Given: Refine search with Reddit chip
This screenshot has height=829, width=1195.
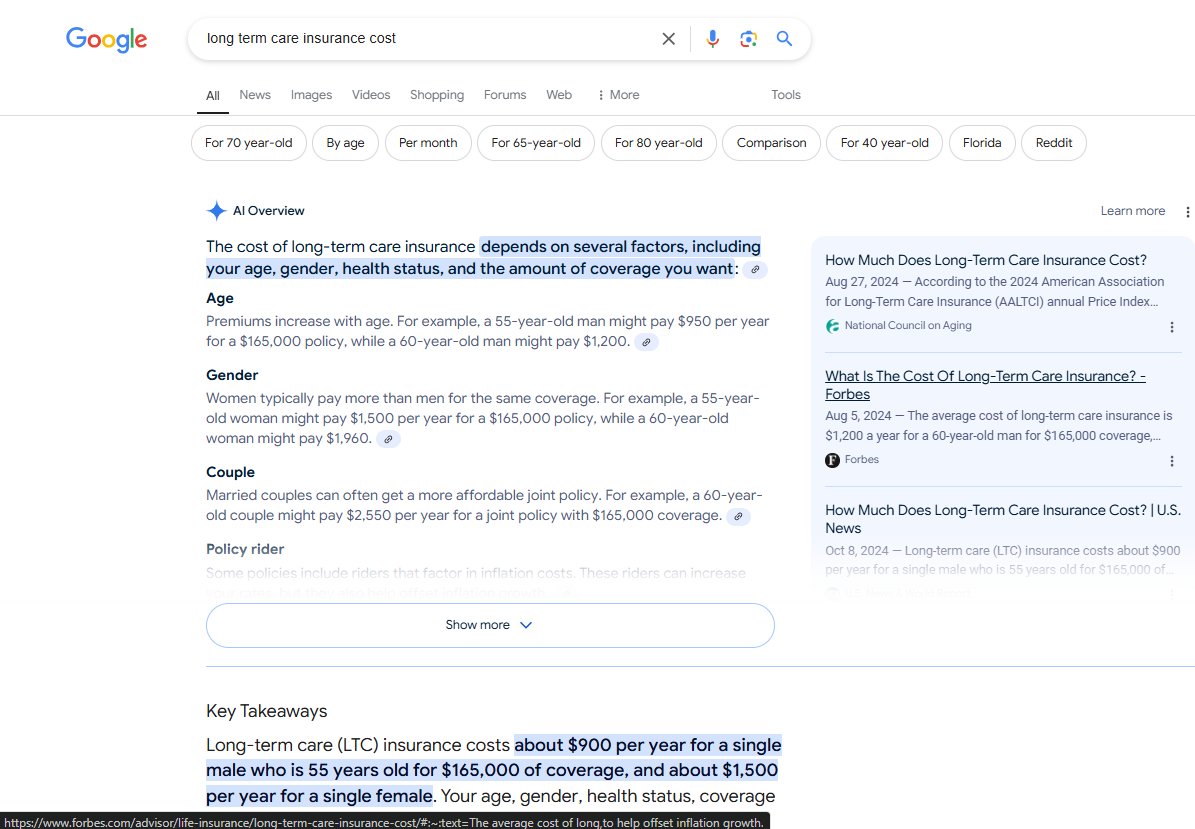Looking at the screenshot, I should tap(1053, 143).
